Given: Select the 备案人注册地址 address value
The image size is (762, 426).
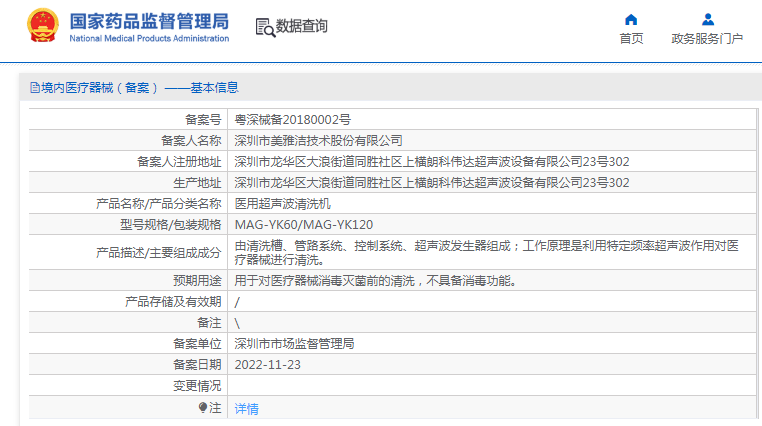Looking at the screenshot, I should click(432, 162).
